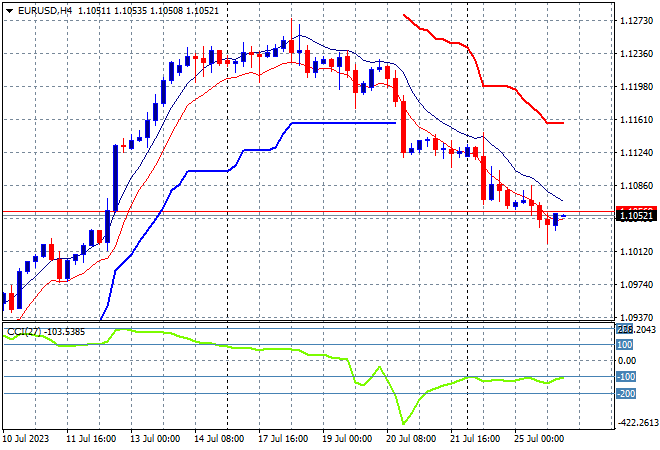
Task: Select the black 1.10521 current price tag
Action: tap(636, 216)
